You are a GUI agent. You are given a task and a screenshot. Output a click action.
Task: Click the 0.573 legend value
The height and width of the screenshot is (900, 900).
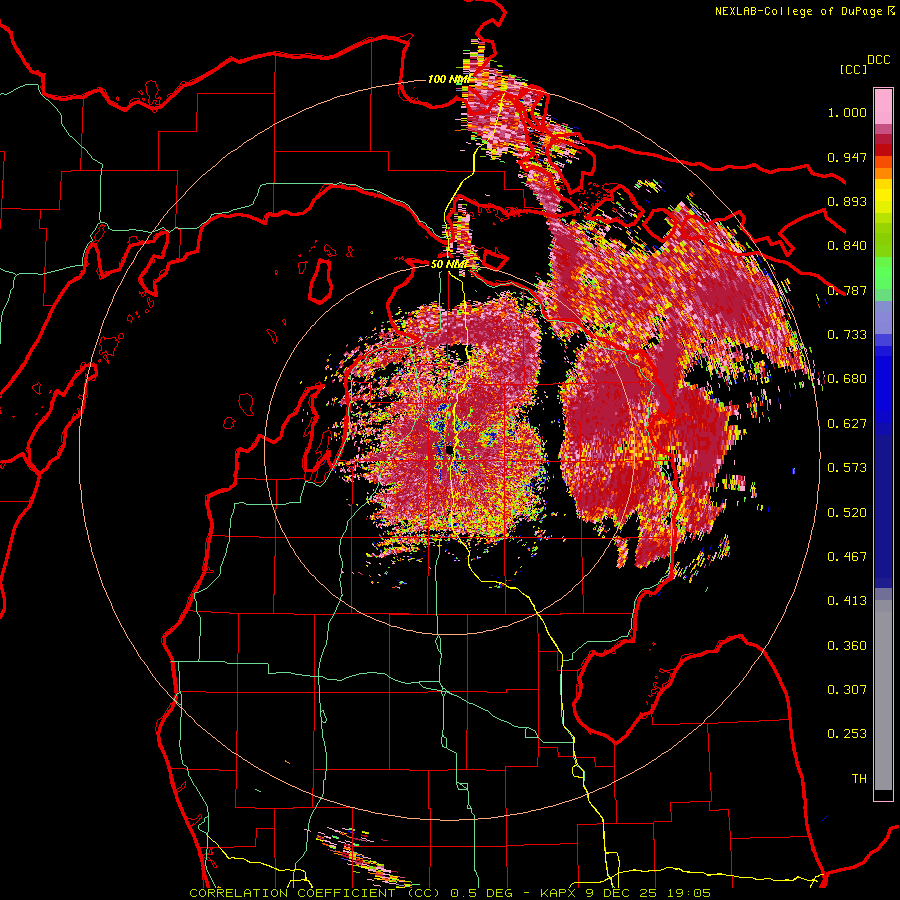(x=847, y=468)
